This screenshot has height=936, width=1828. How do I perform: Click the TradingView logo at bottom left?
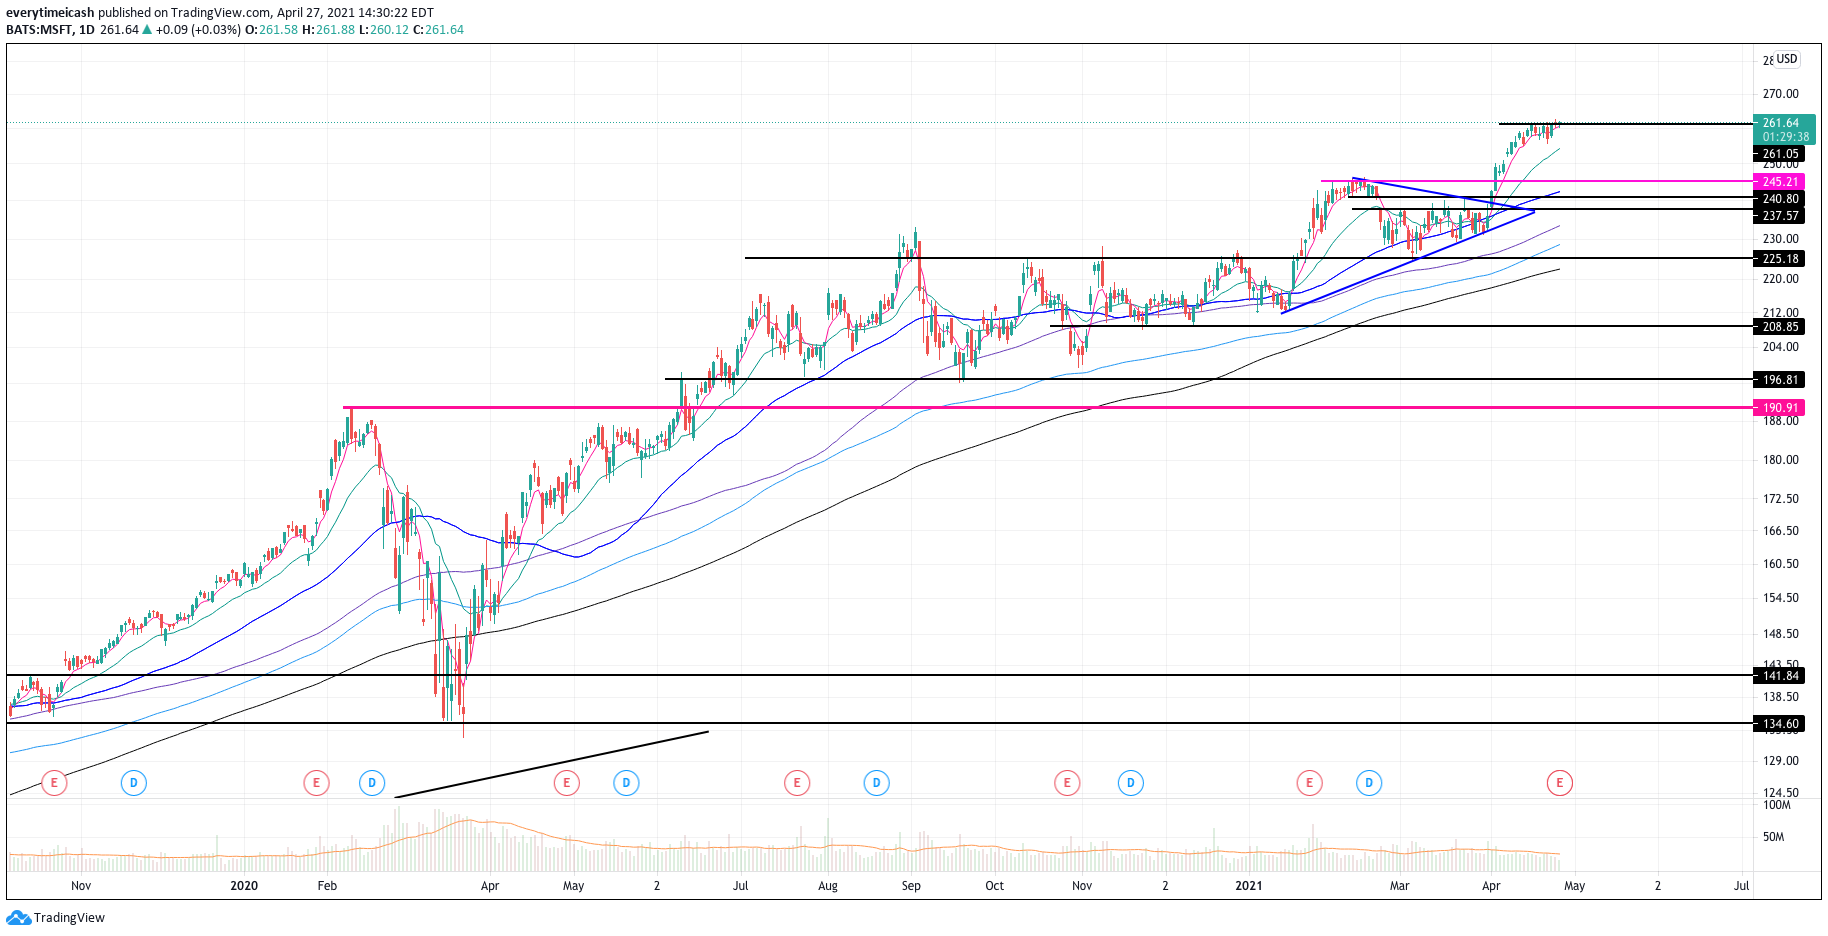click(56, 918)
